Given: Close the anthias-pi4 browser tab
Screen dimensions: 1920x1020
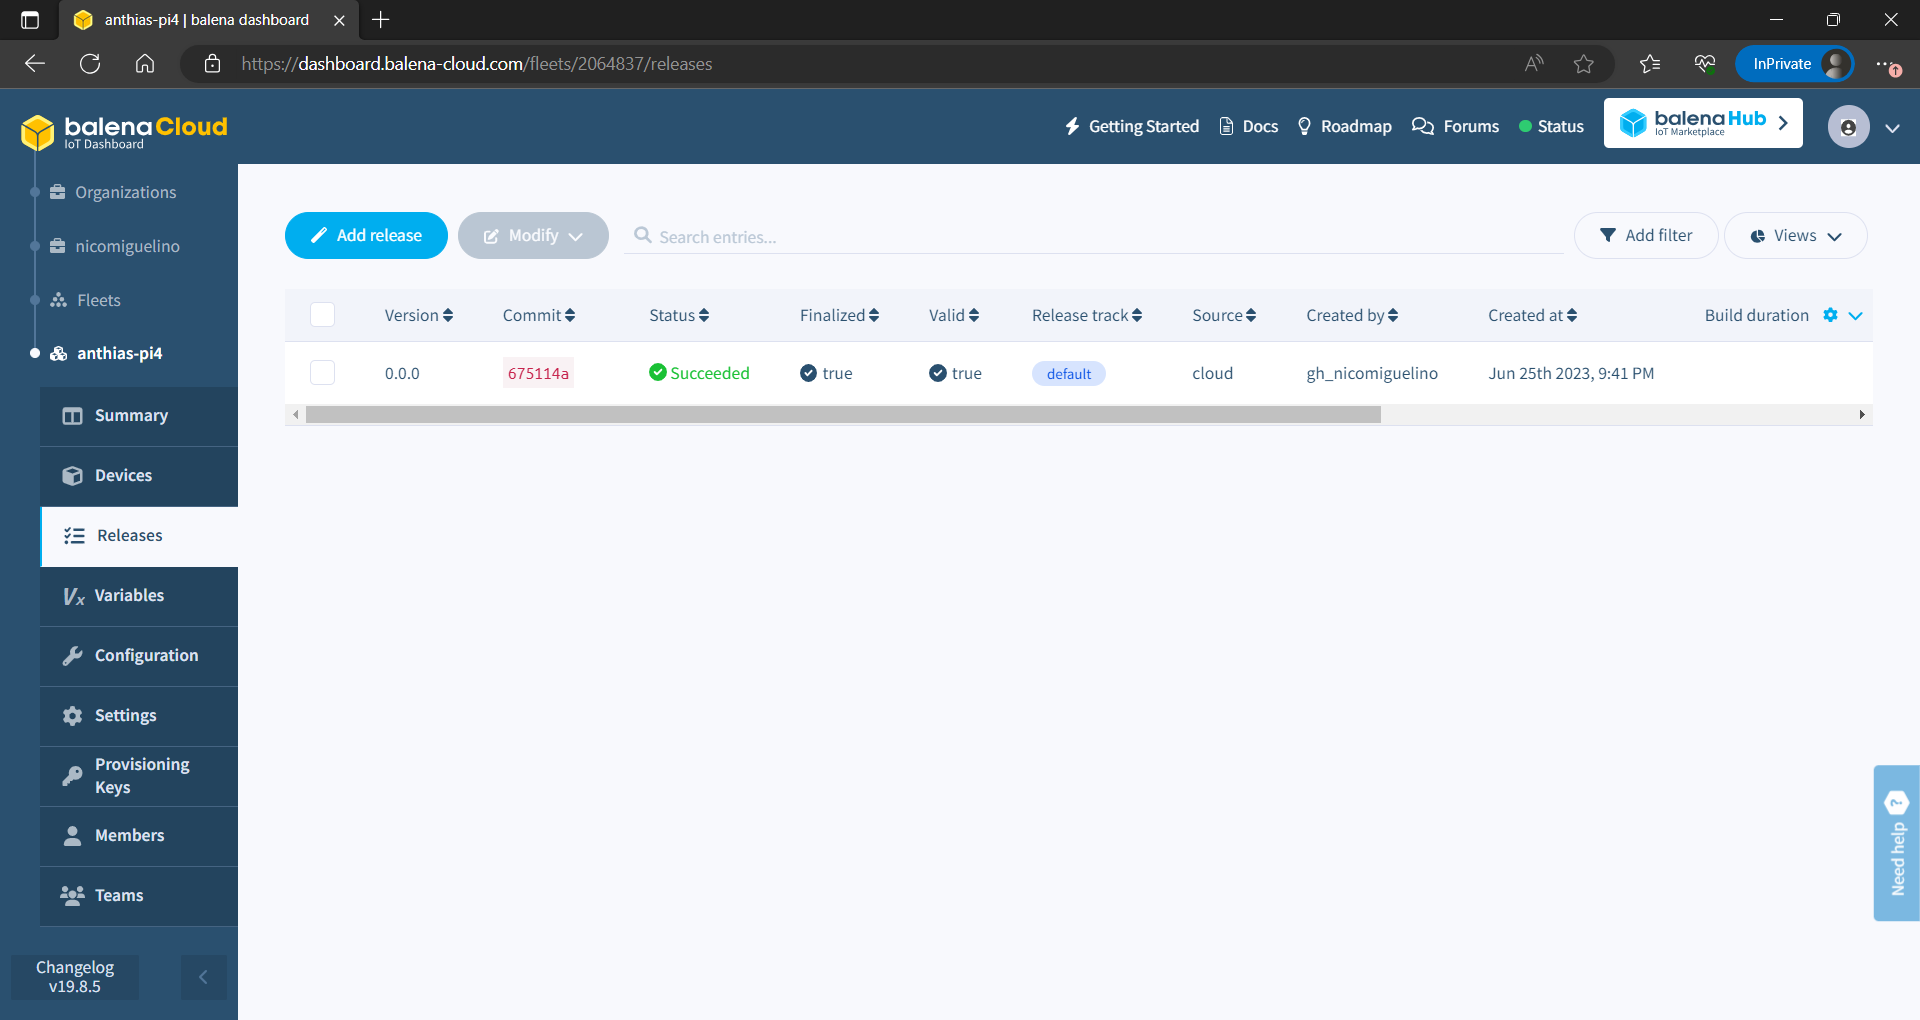Looking at the screenshot, I should tap(339, 20).
